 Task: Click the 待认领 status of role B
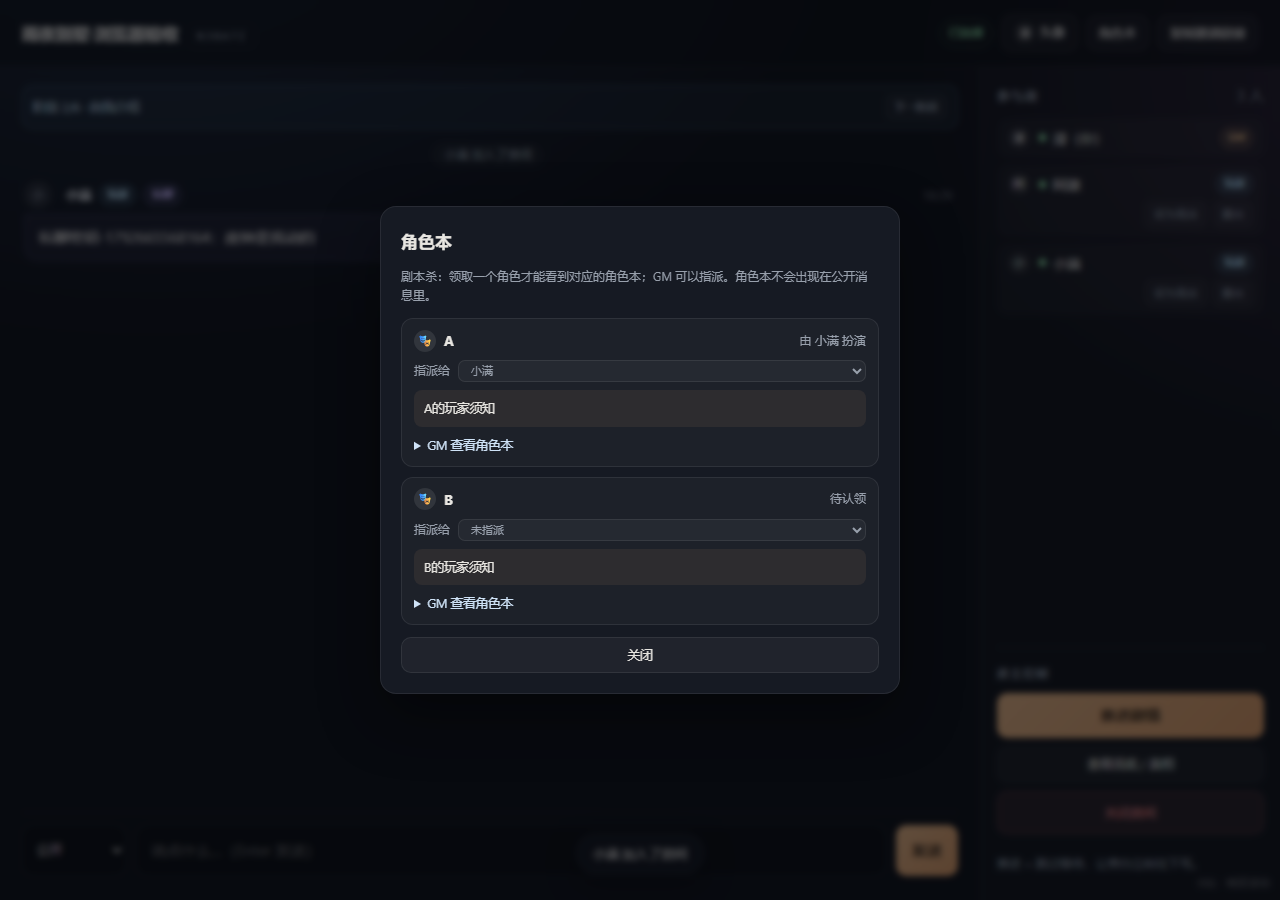coord(848,499)
